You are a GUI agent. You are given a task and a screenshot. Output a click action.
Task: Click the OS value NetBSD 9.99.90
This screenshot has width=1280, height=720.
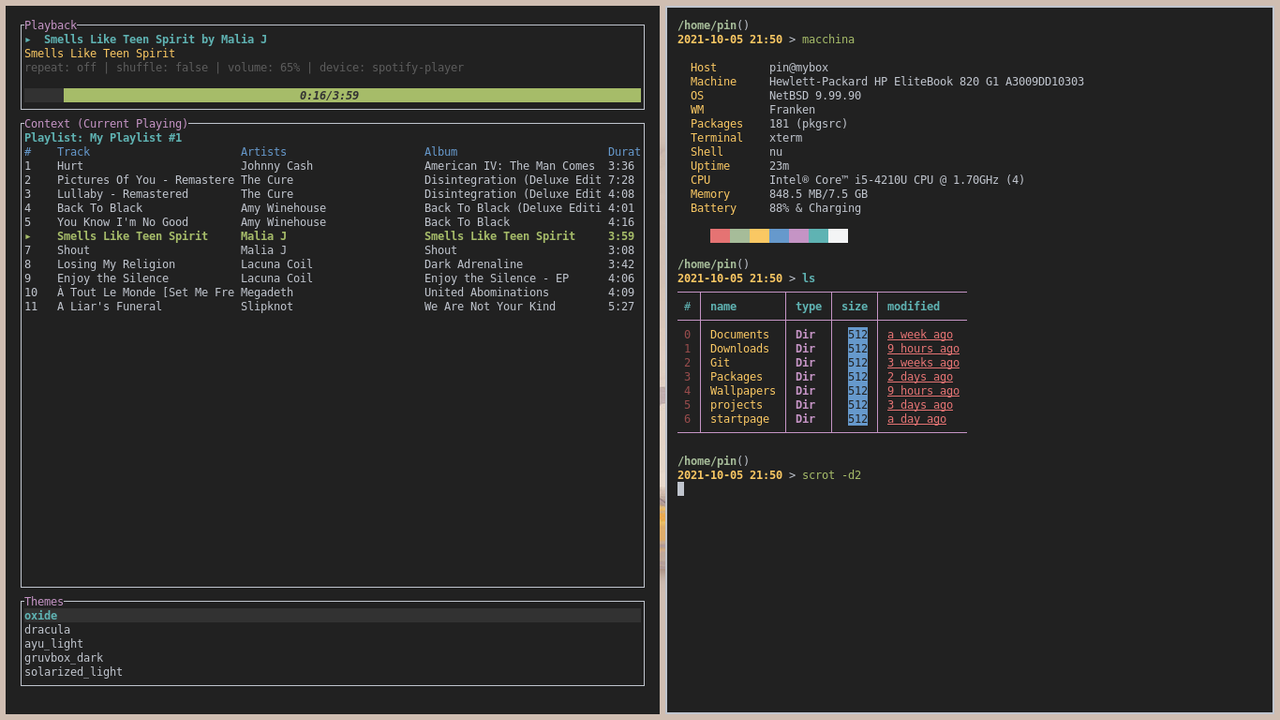(x=815, y=96)
